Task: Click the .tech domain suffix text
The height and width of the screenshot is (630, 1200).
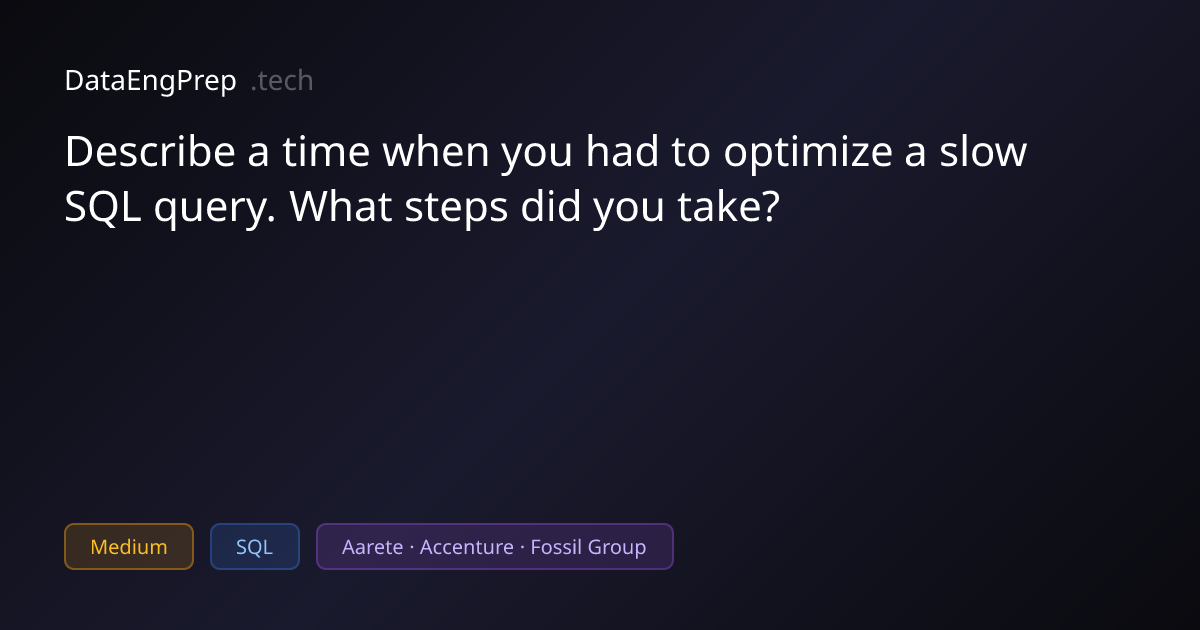Action: pos(282,81)
